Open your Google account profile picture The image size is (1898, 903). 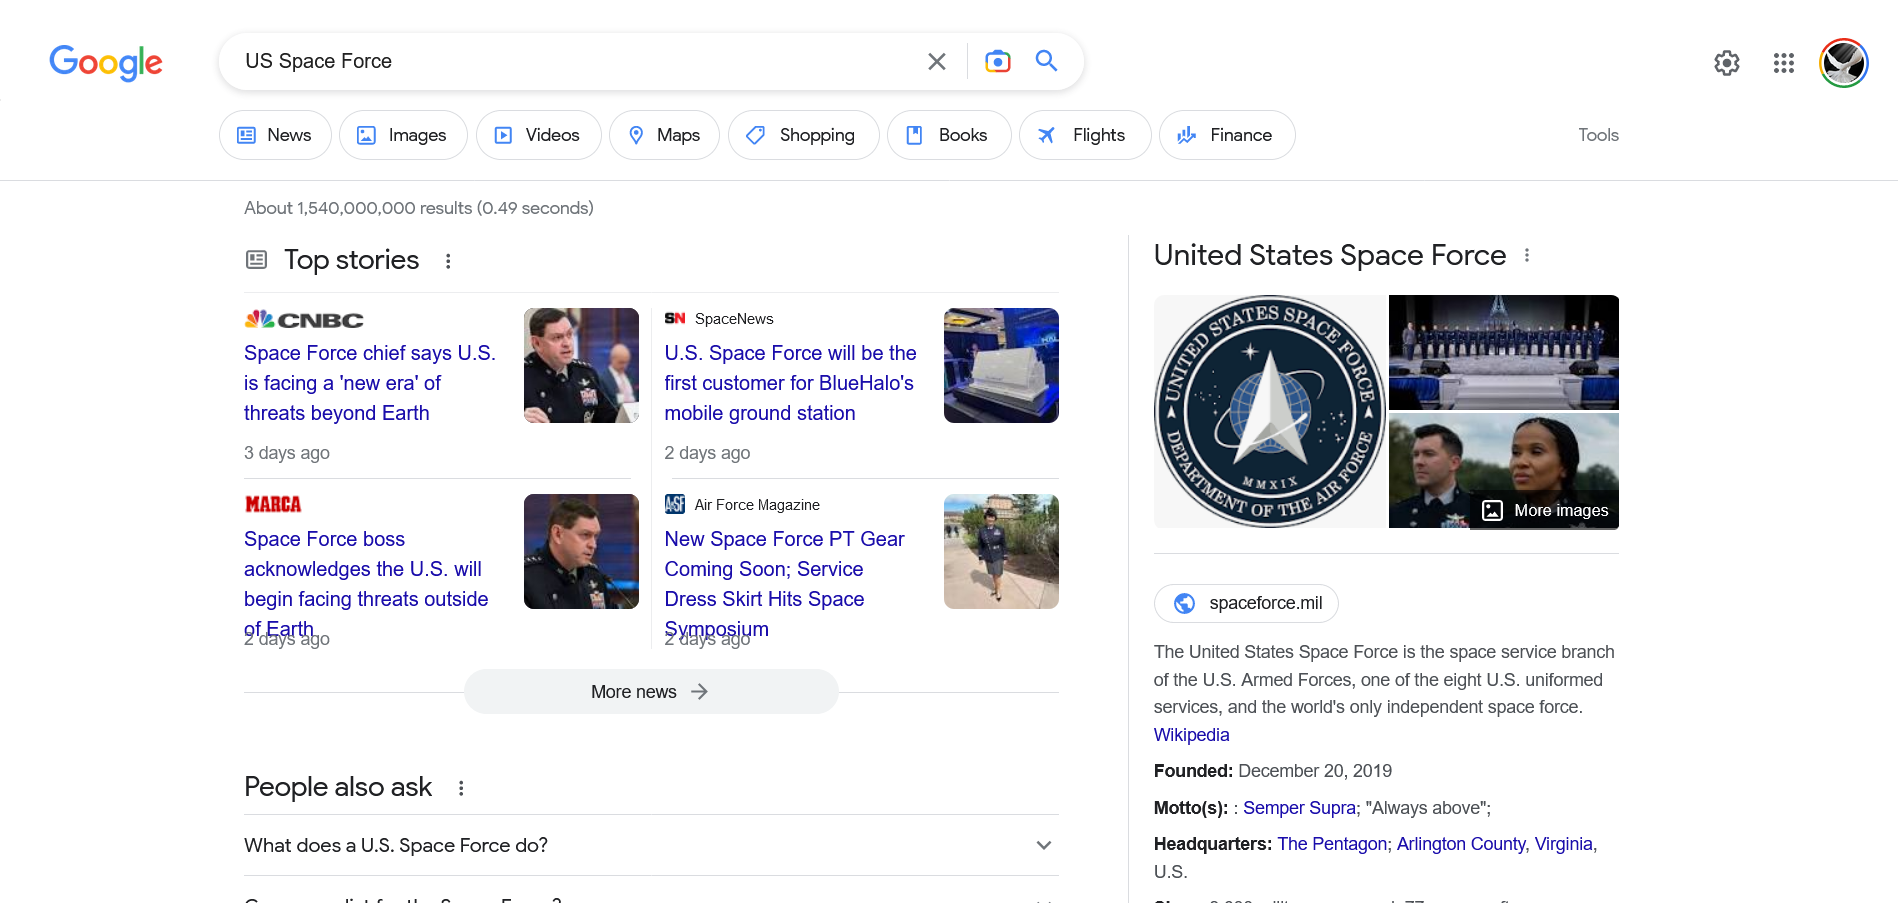1843,63
